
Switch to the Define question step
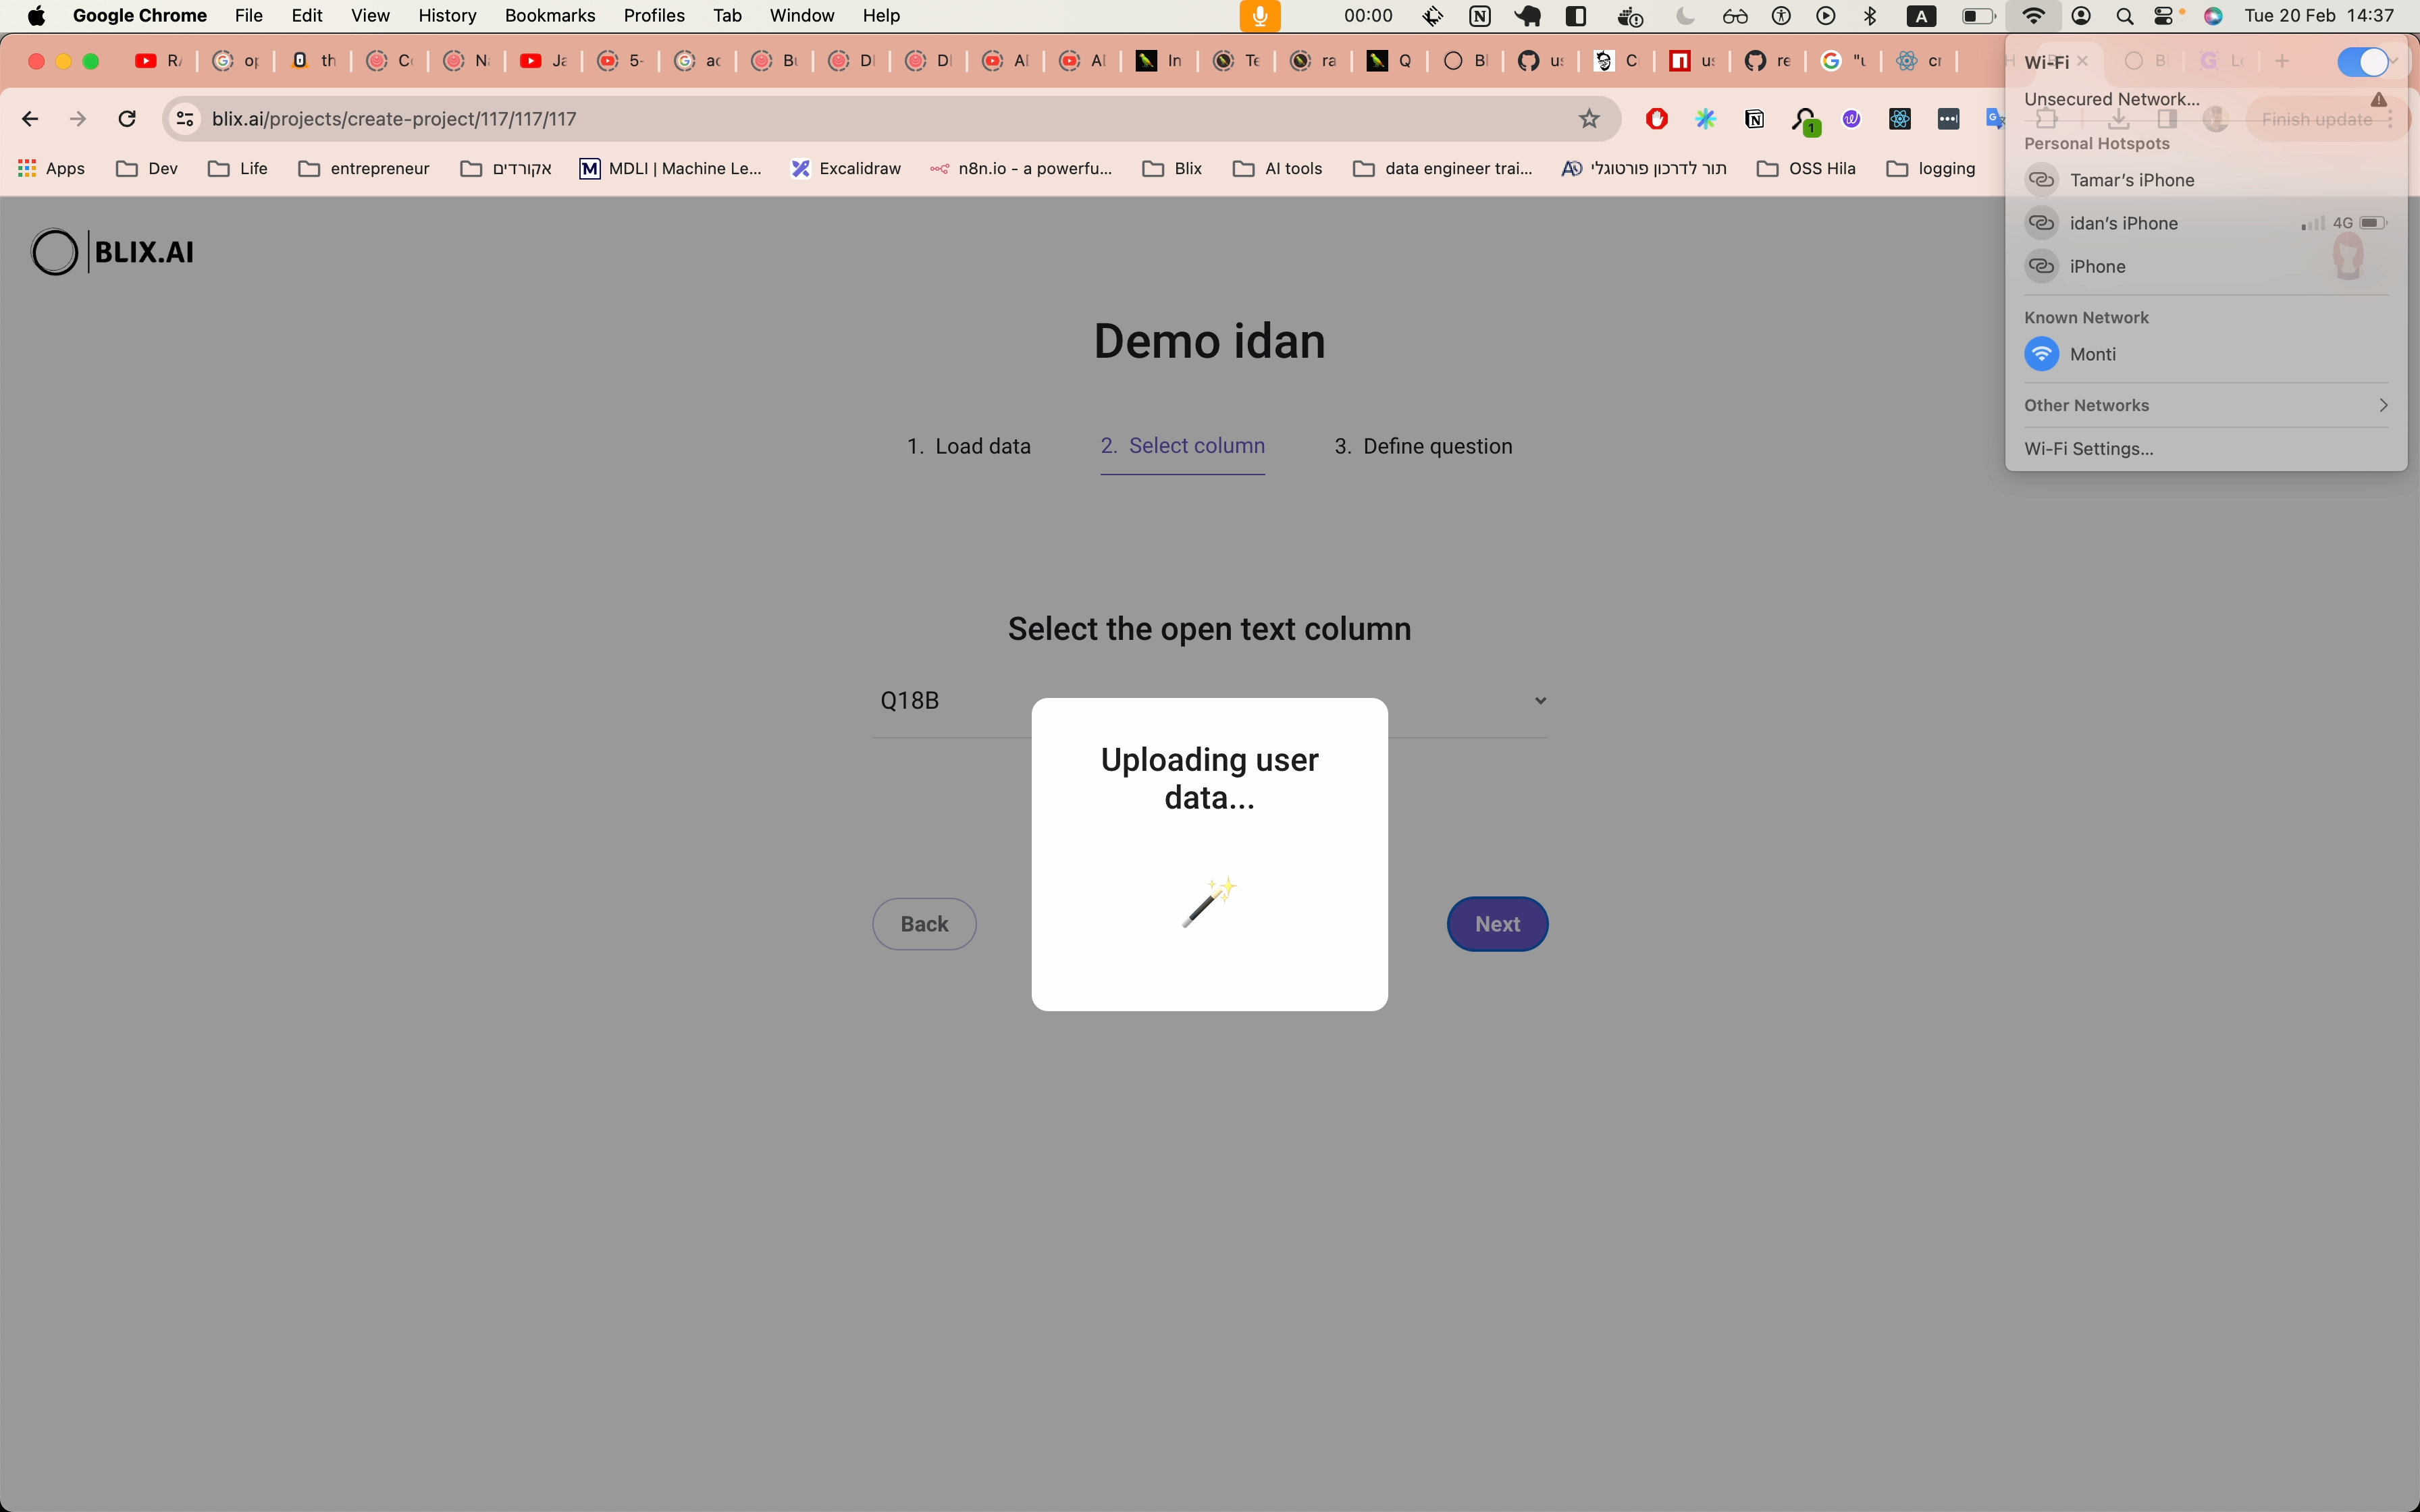[1423, 446]
